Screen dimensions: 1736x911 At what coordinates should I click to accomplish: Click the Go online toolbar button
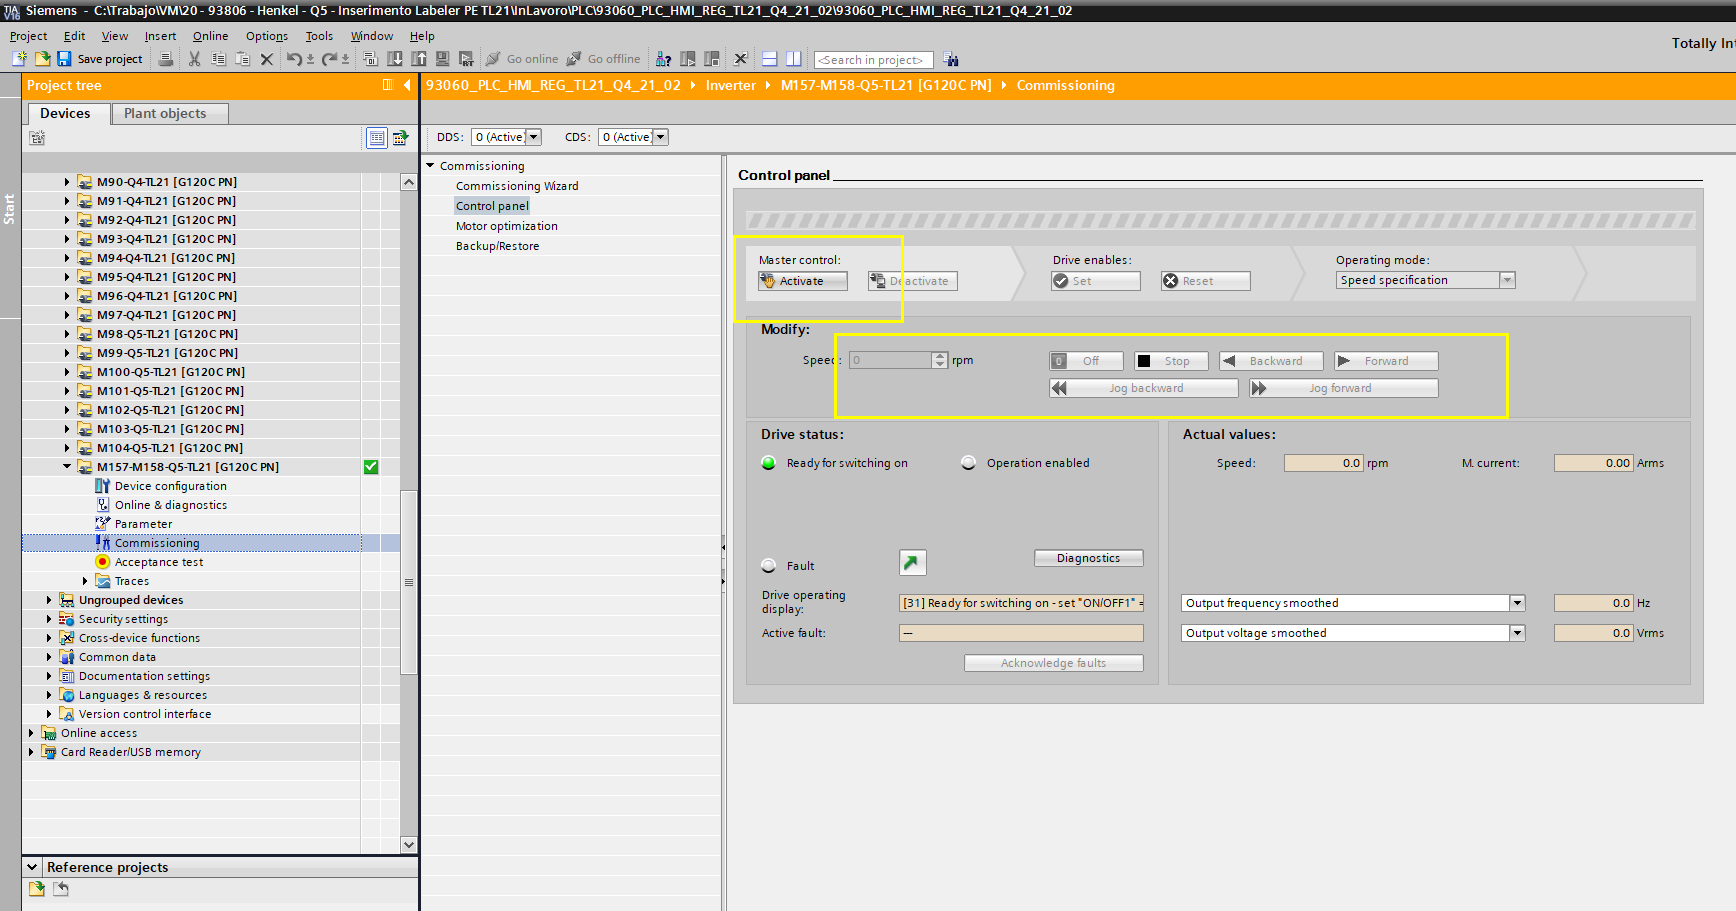(522, 59)
